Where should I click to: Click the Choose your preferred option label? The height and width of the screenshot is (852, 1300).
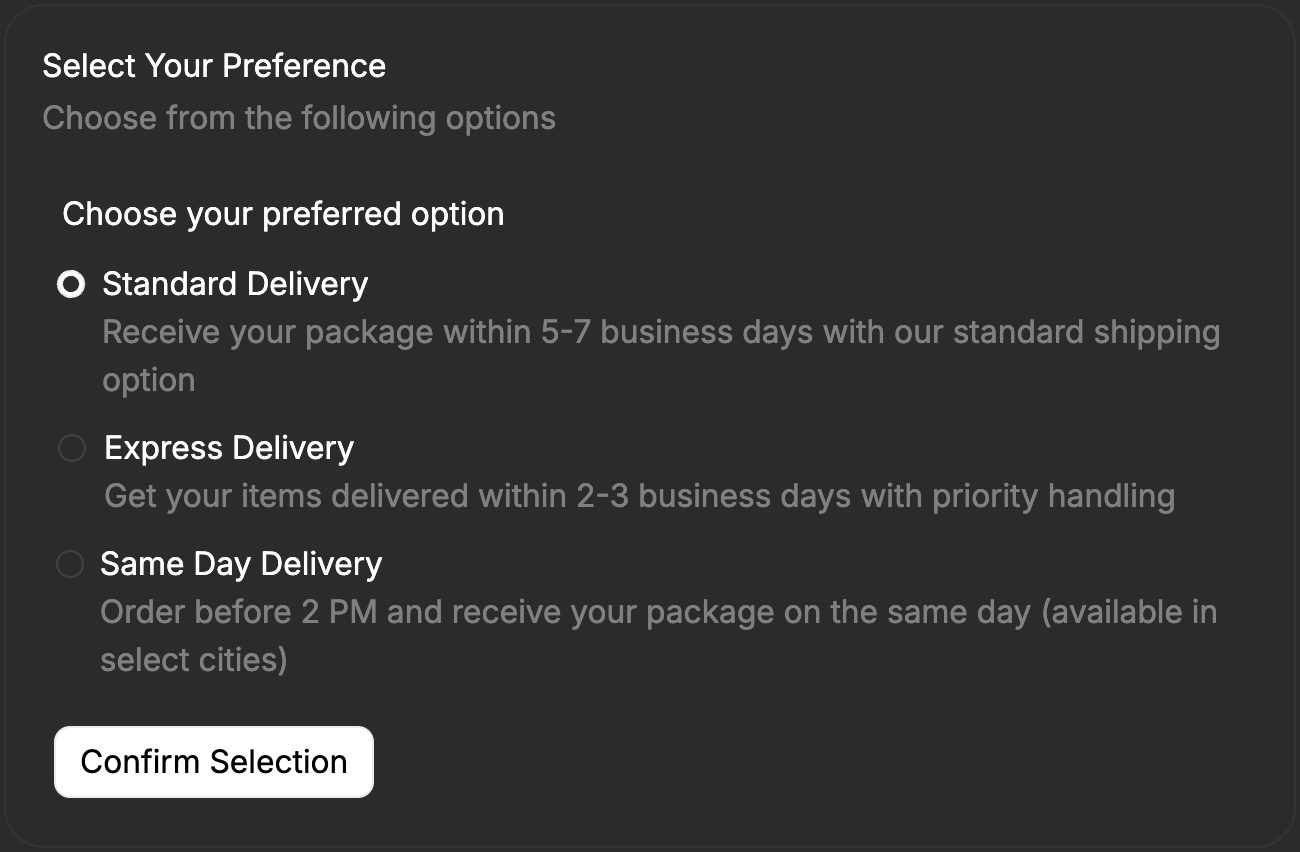pos(283,214)
